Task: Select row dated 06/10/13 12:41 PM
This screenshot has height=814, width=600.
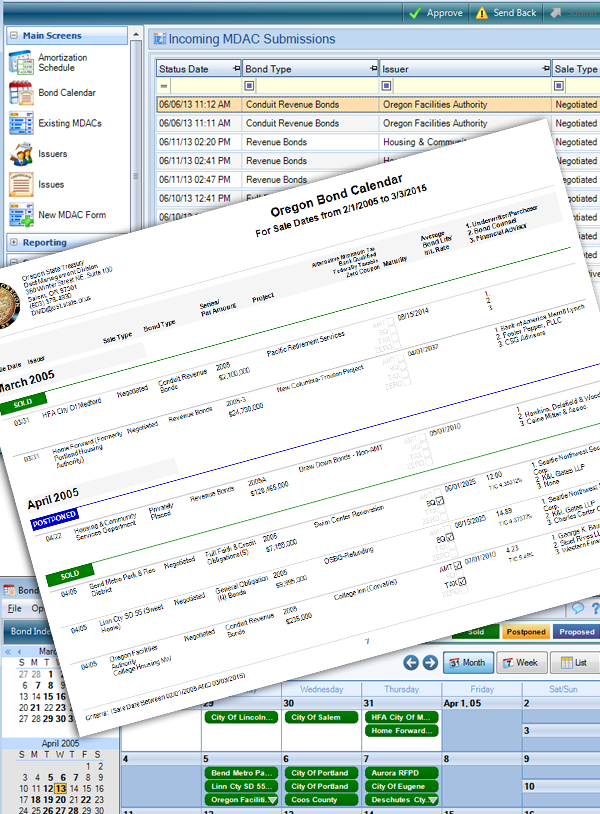Action: [378, 198]
